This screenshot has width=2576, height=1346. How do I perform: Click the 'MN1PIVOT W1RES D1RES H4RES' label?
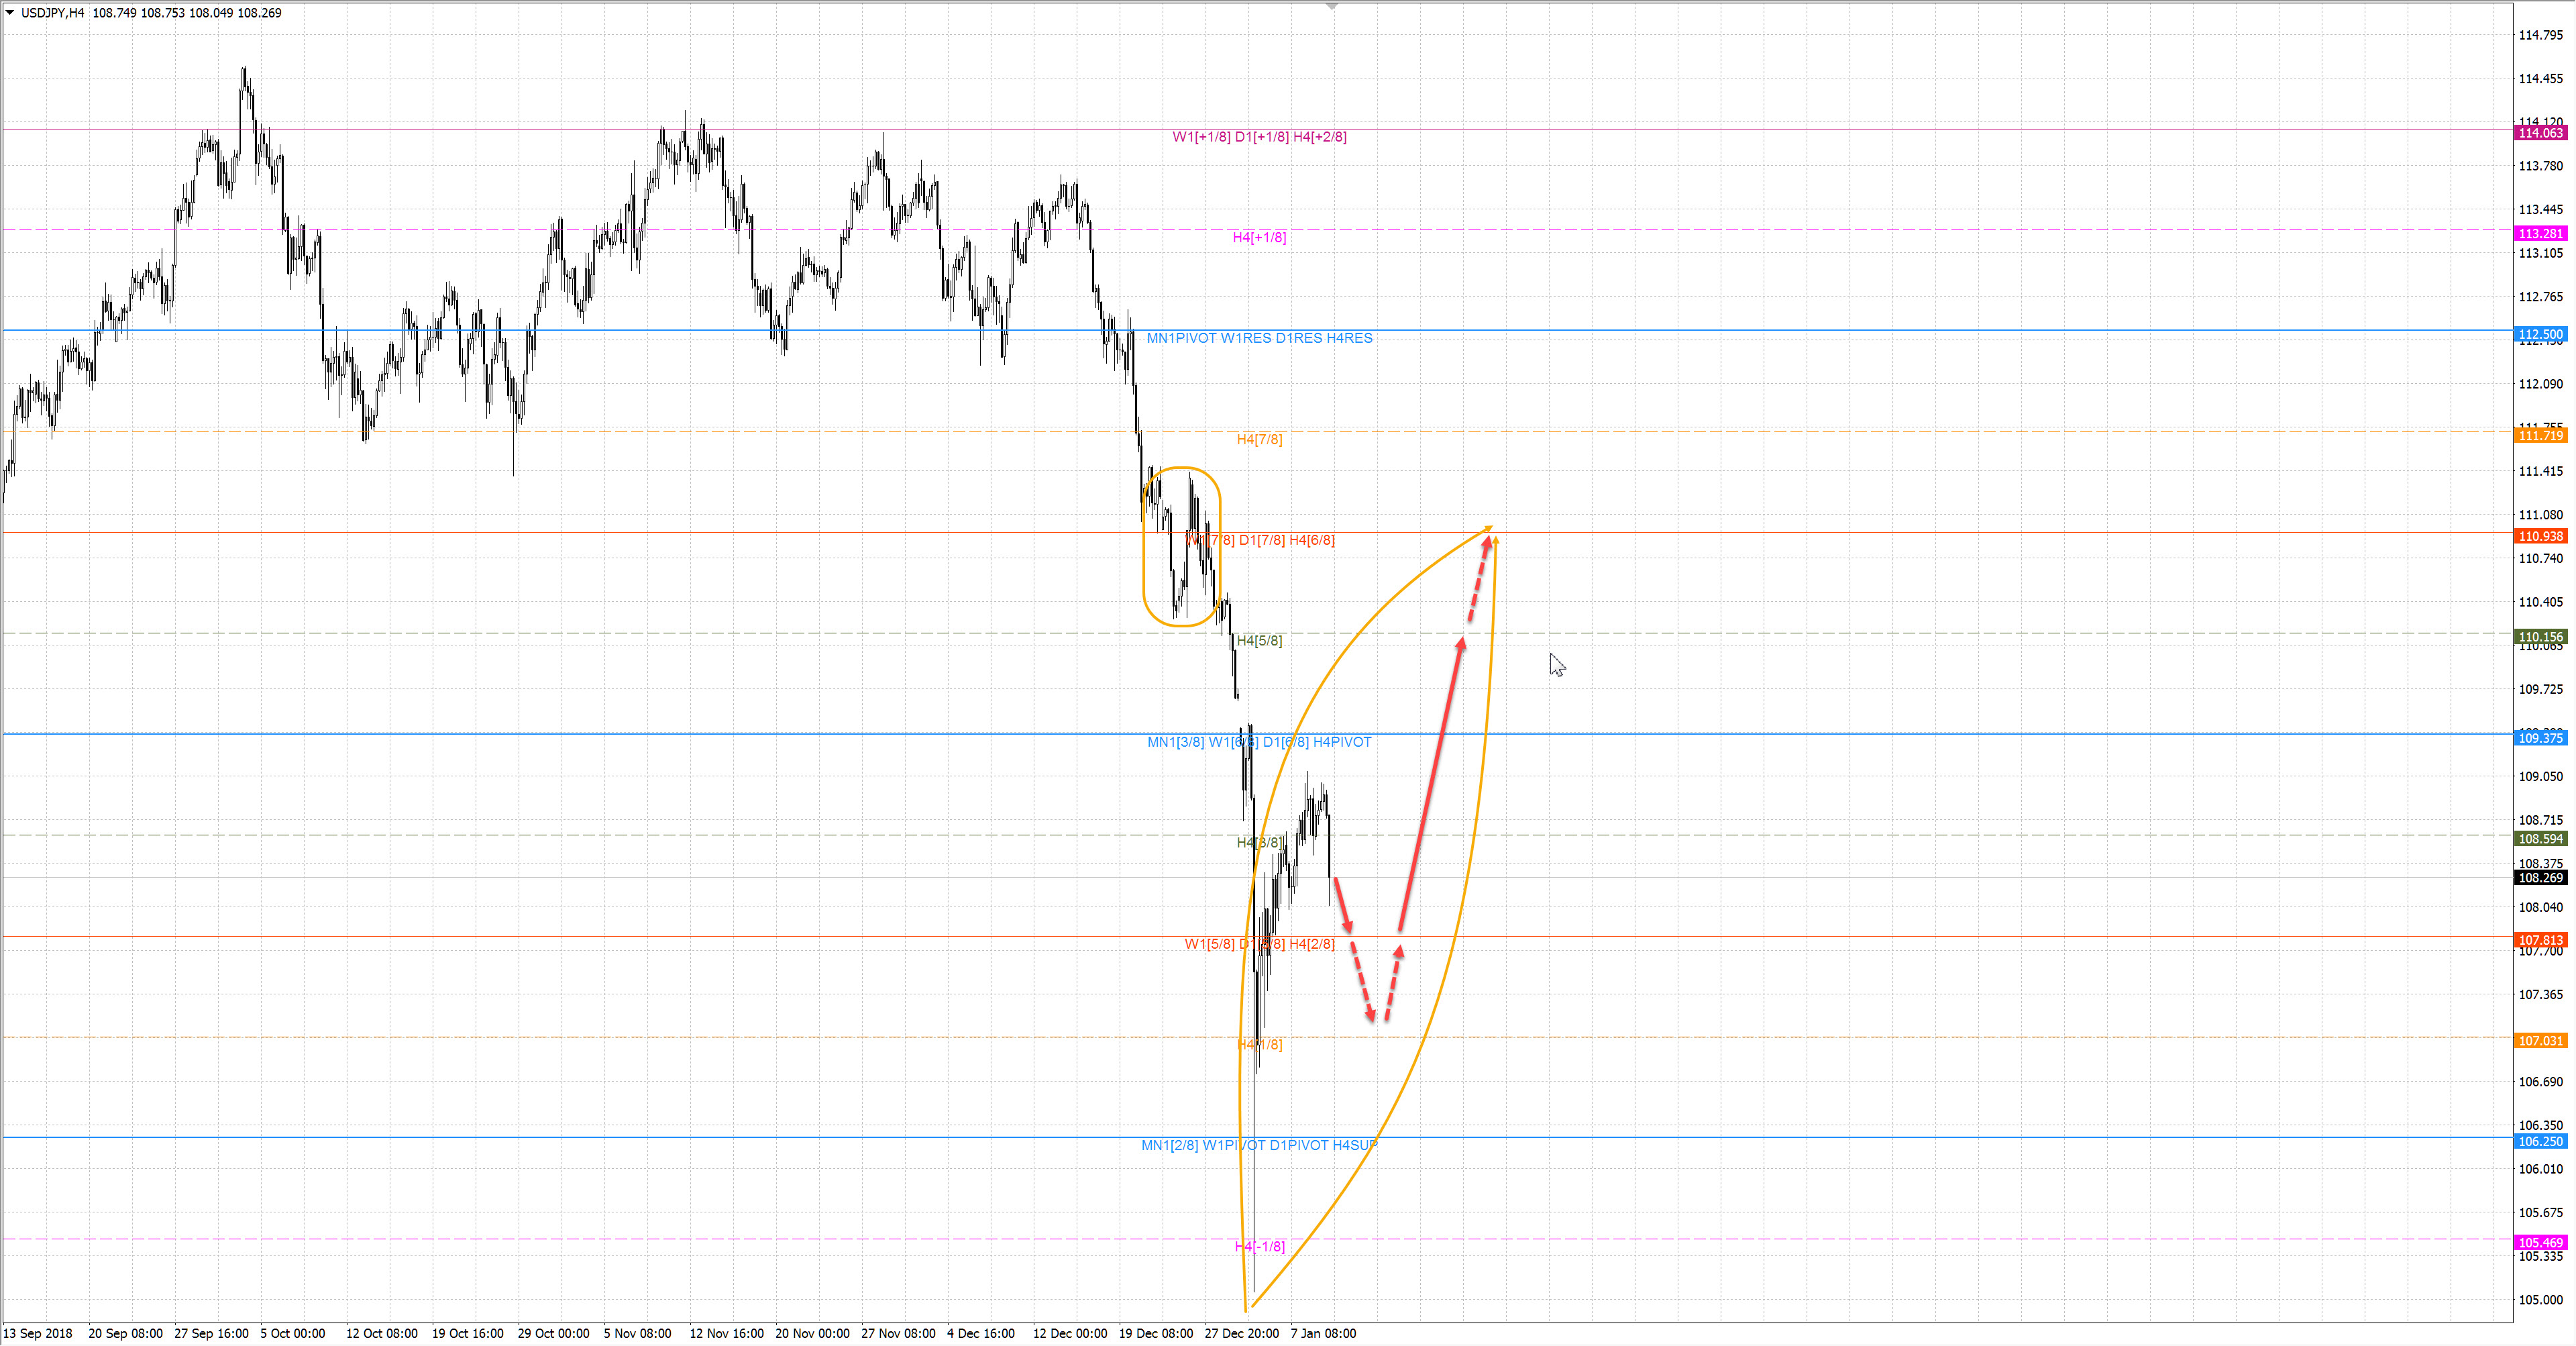point(1259,338)
